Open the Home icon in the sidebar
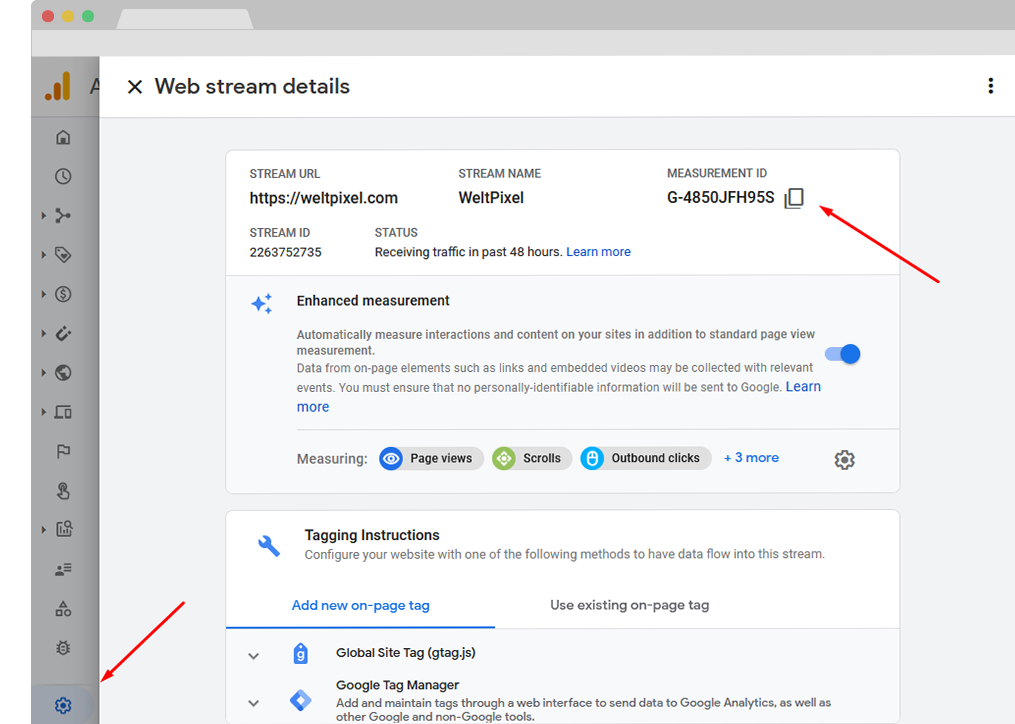 (63, 137)
